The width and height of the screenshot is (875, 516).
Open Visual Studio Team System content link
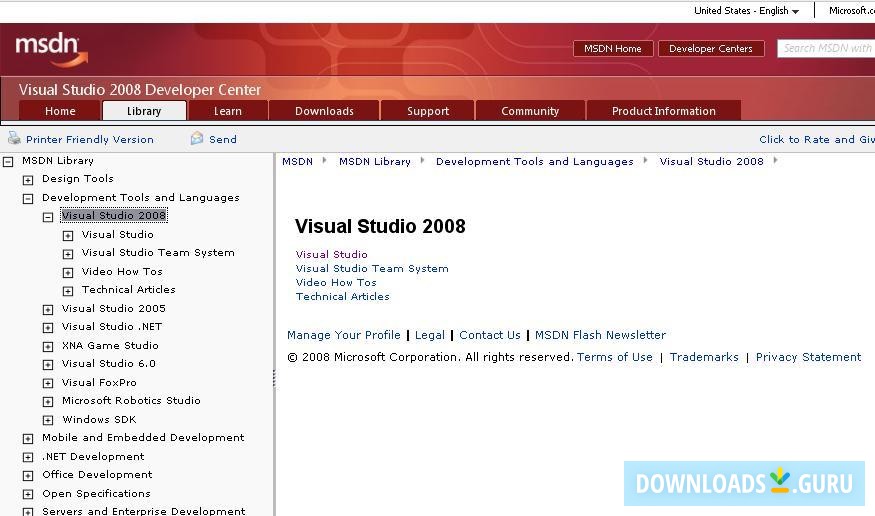[372, 268]
